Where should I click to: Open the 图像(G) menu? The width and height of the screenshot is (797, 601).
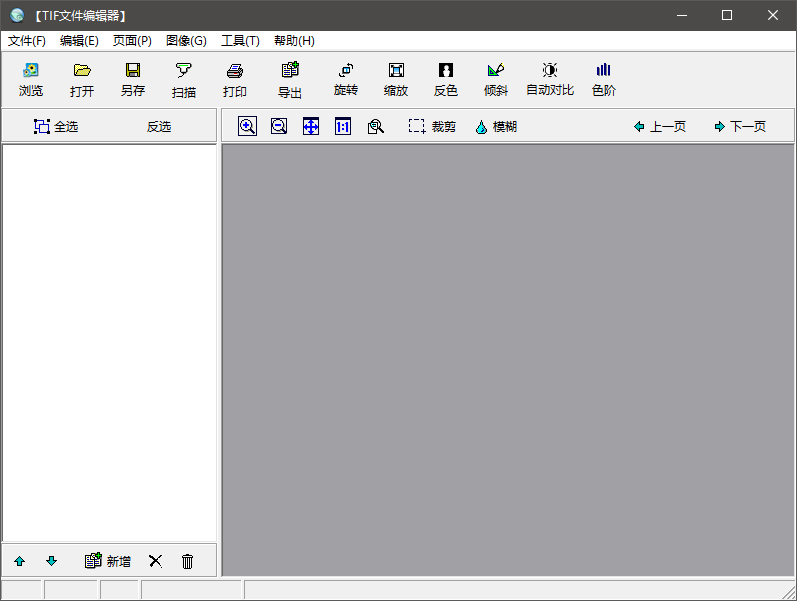point(186,41)
